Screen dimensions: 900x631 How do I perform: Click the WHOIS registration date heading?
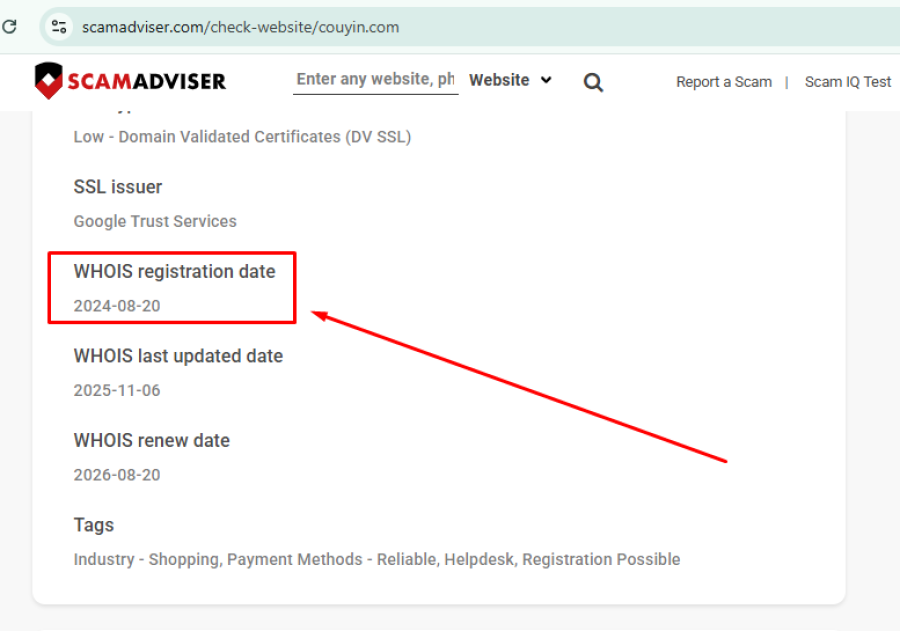click(174, 271)
